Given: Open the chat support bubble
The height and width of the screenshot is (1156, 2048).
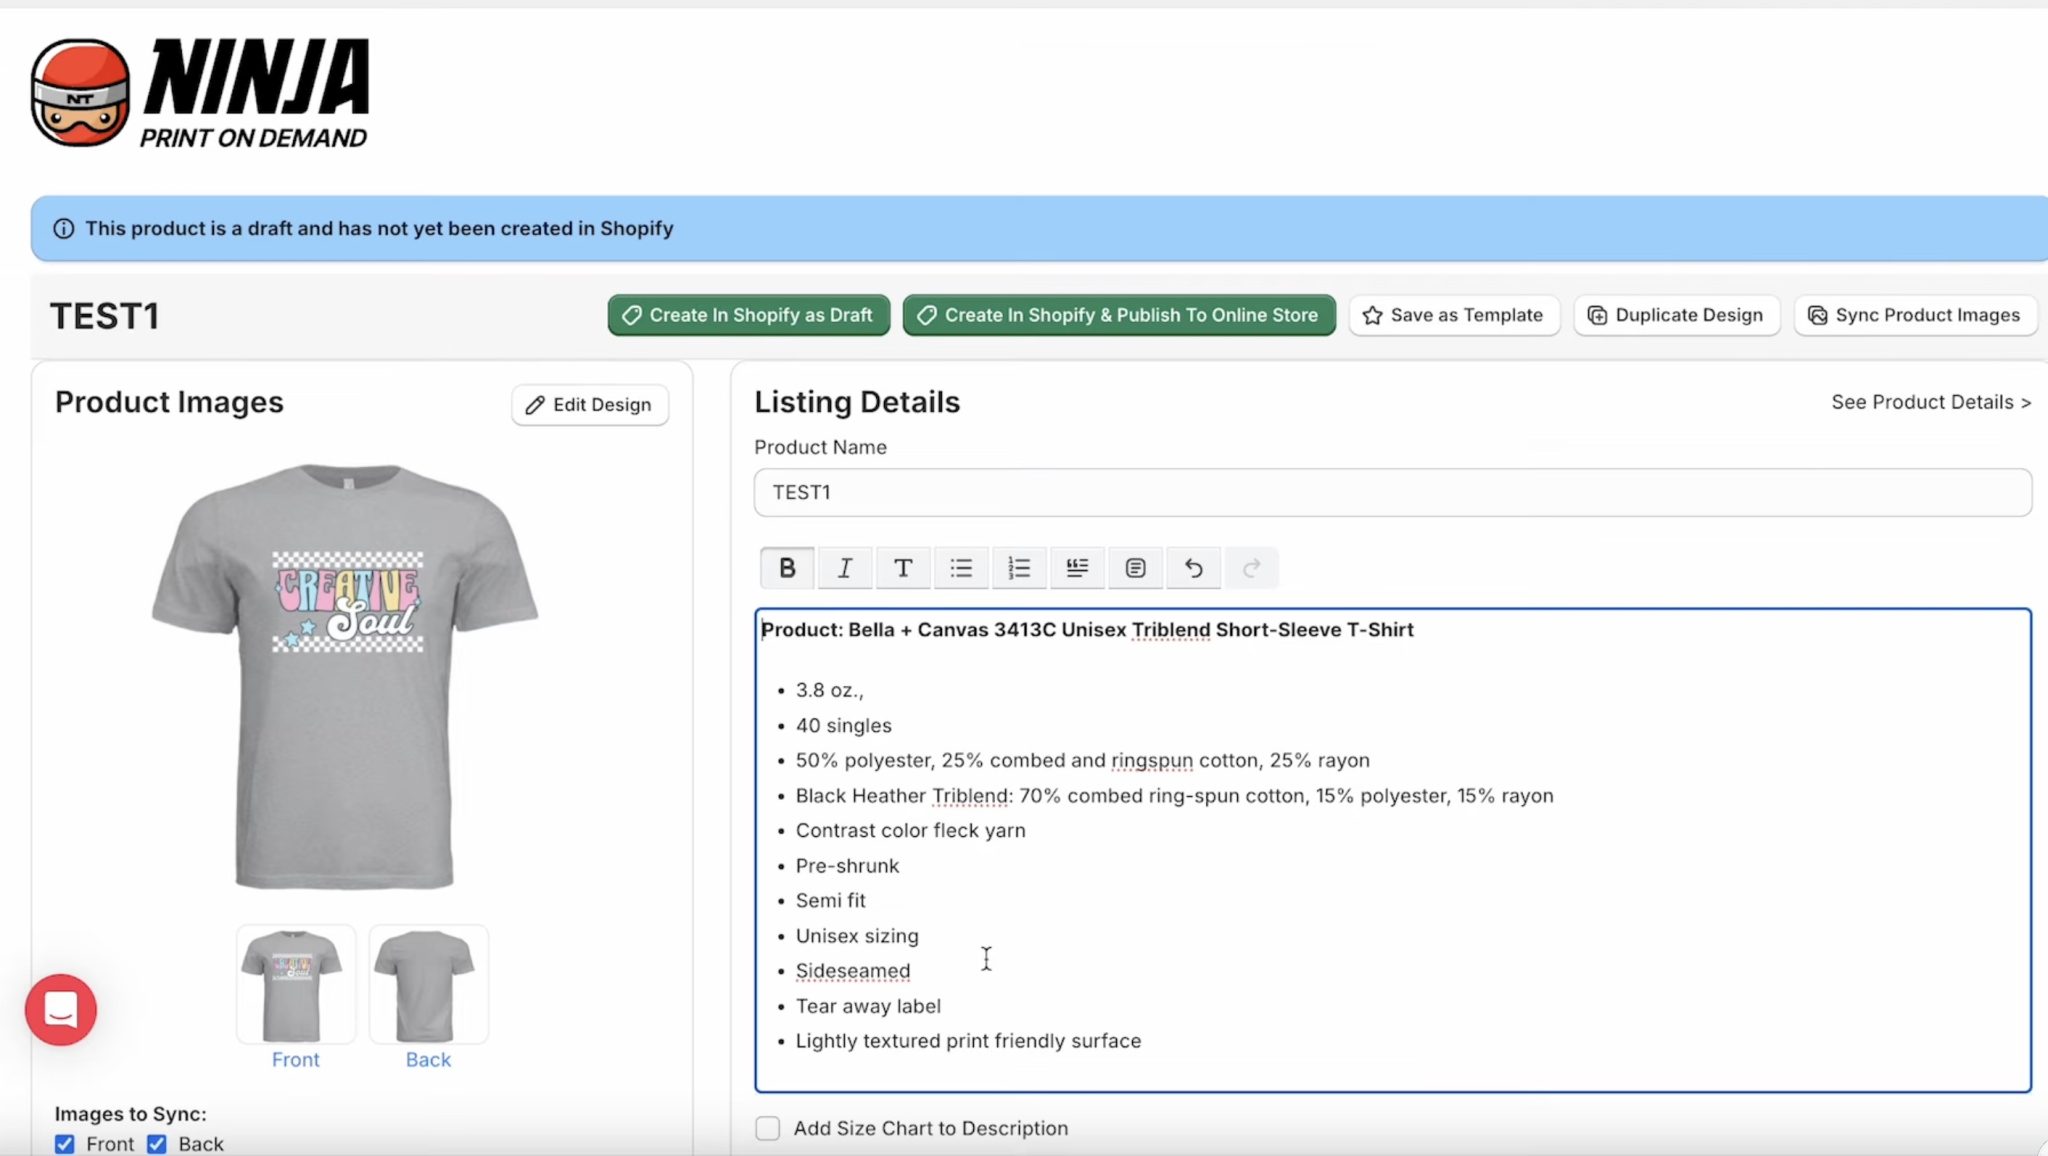Looking at the screenshot, I should 60,1010.
